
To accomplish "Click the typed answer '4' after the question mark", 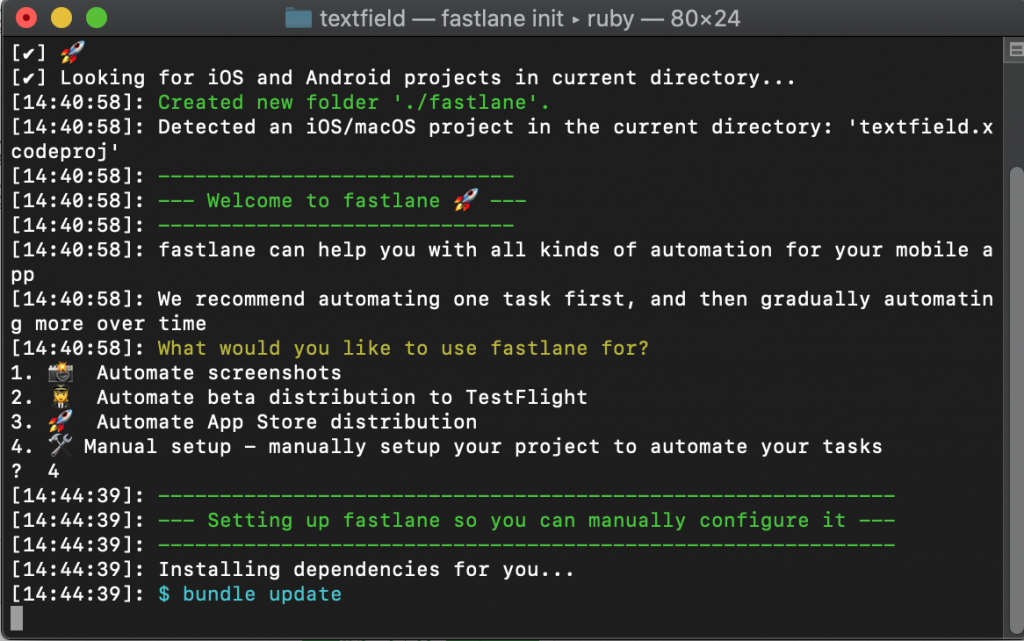I will pyautogui.click(x=53, y=471).
